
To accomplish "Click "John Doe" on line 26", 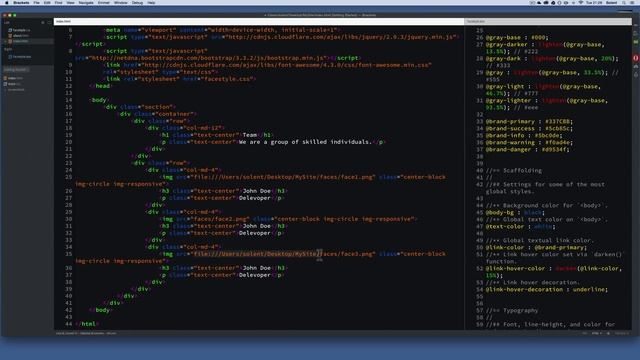I will click(x=257, y=191).
